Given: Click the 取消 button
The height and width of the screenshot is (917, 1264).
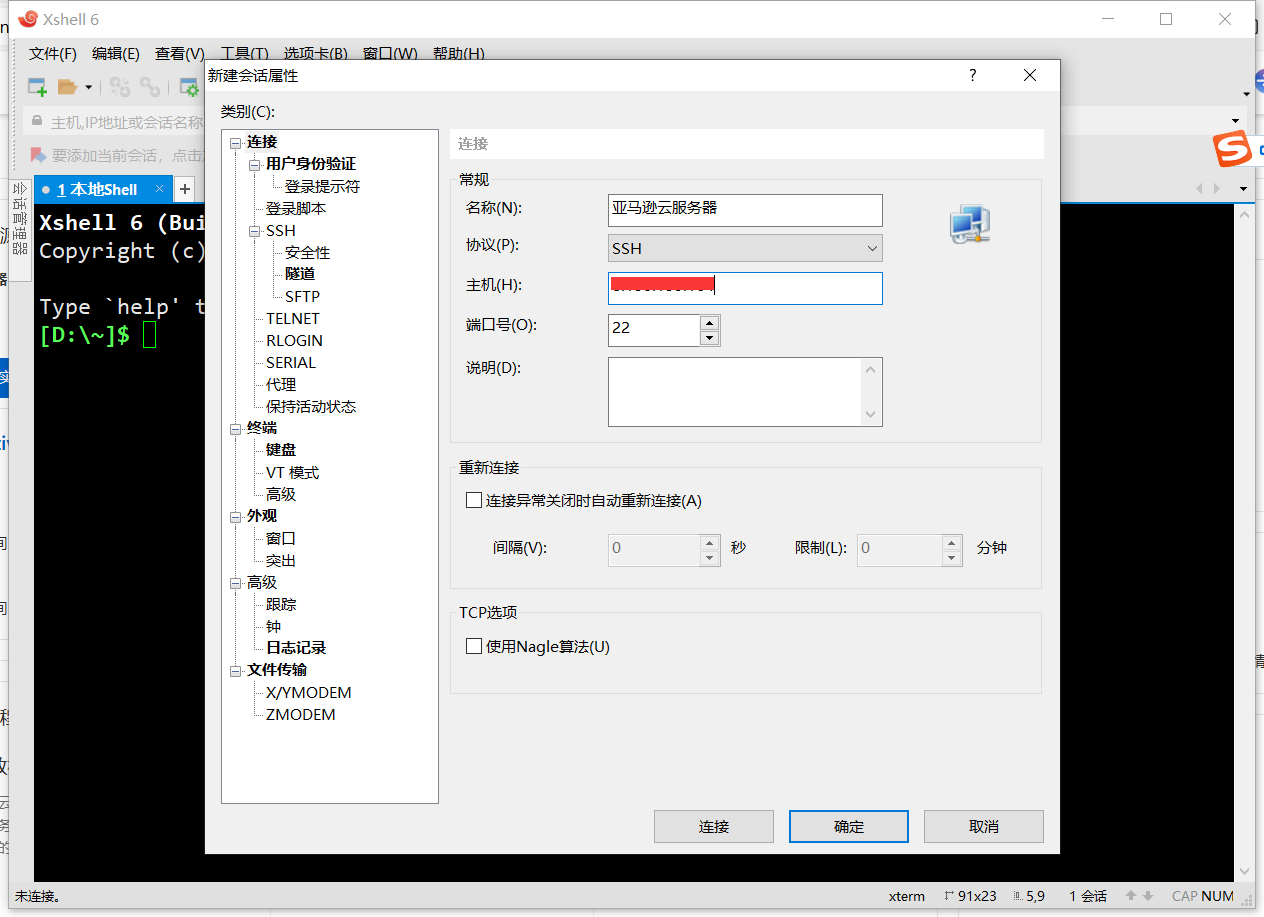Looking at the screenshot, I should 984,827.
